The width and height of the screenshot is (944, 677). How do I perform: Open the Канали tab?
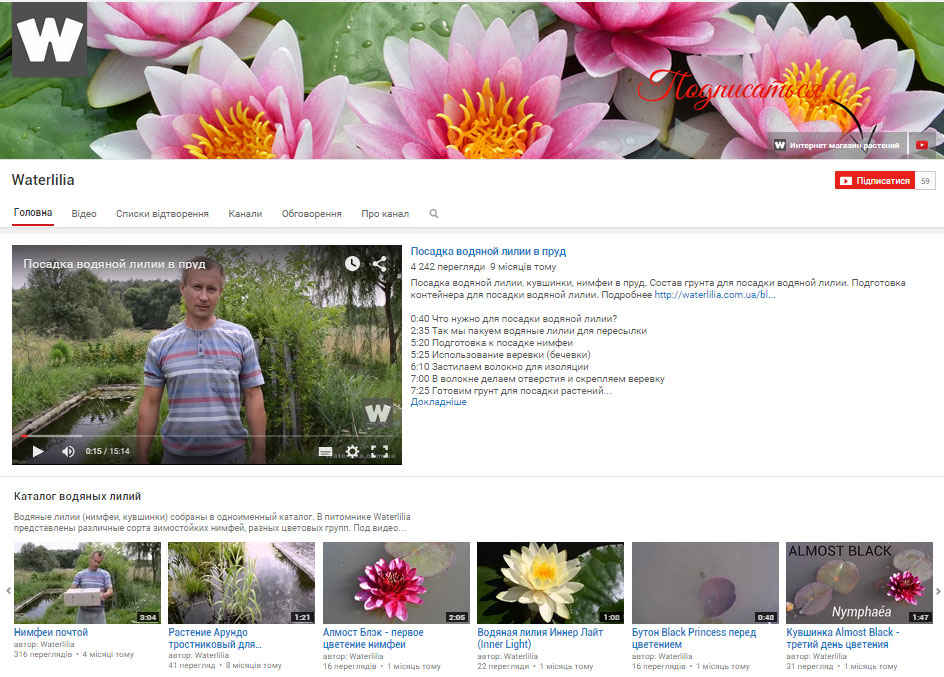click(245, 214)
